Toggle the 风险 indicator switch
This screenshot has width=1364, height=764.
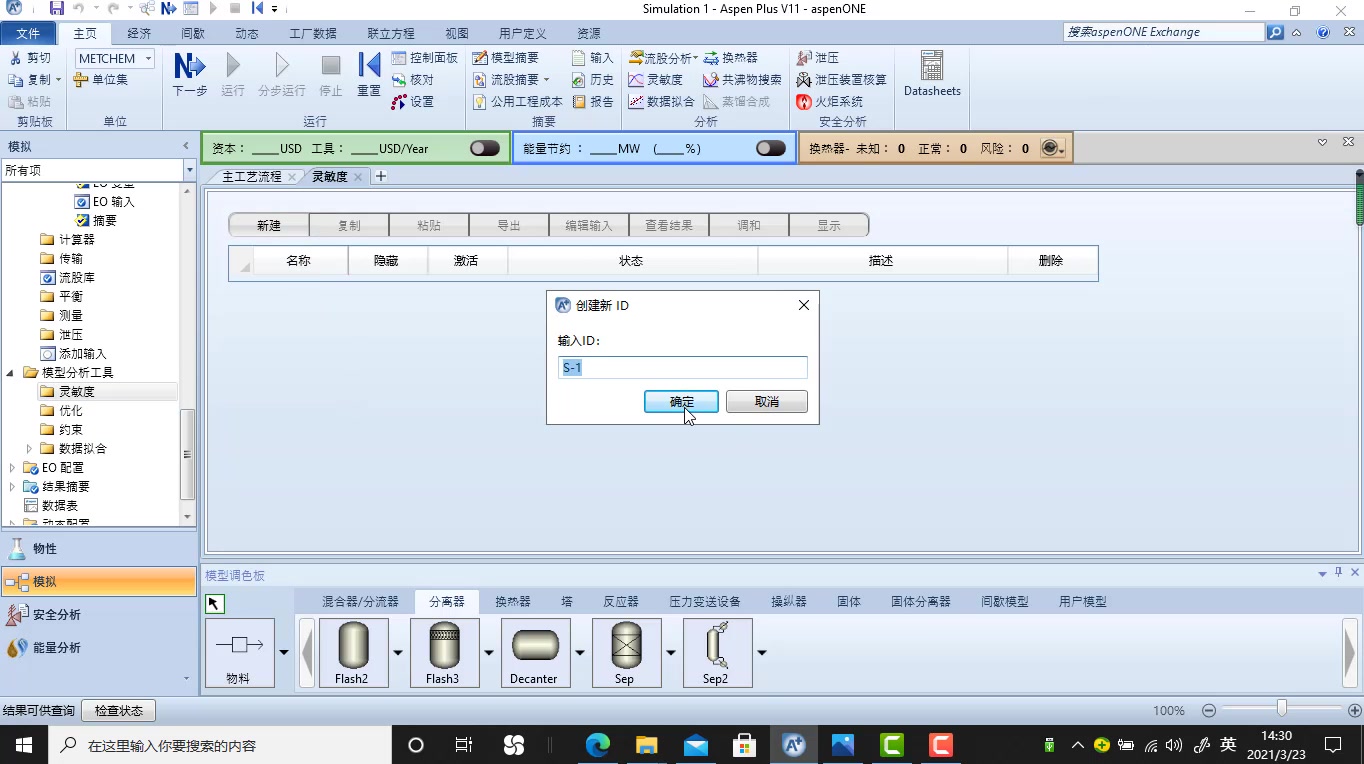1051,147
